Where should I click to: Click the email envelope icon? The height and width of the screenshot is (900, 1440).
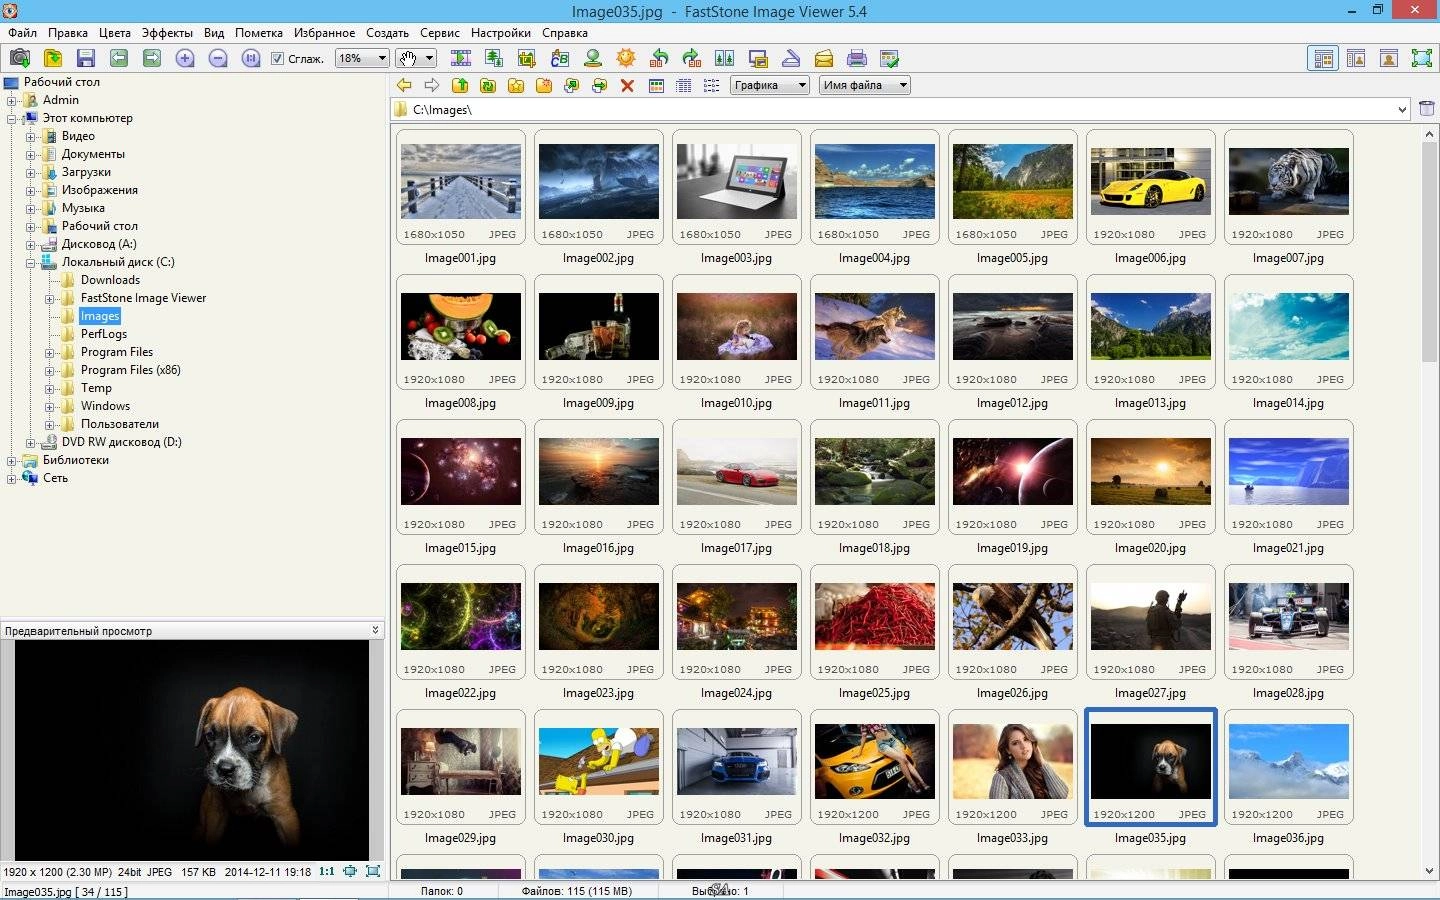tap(824, 58)
